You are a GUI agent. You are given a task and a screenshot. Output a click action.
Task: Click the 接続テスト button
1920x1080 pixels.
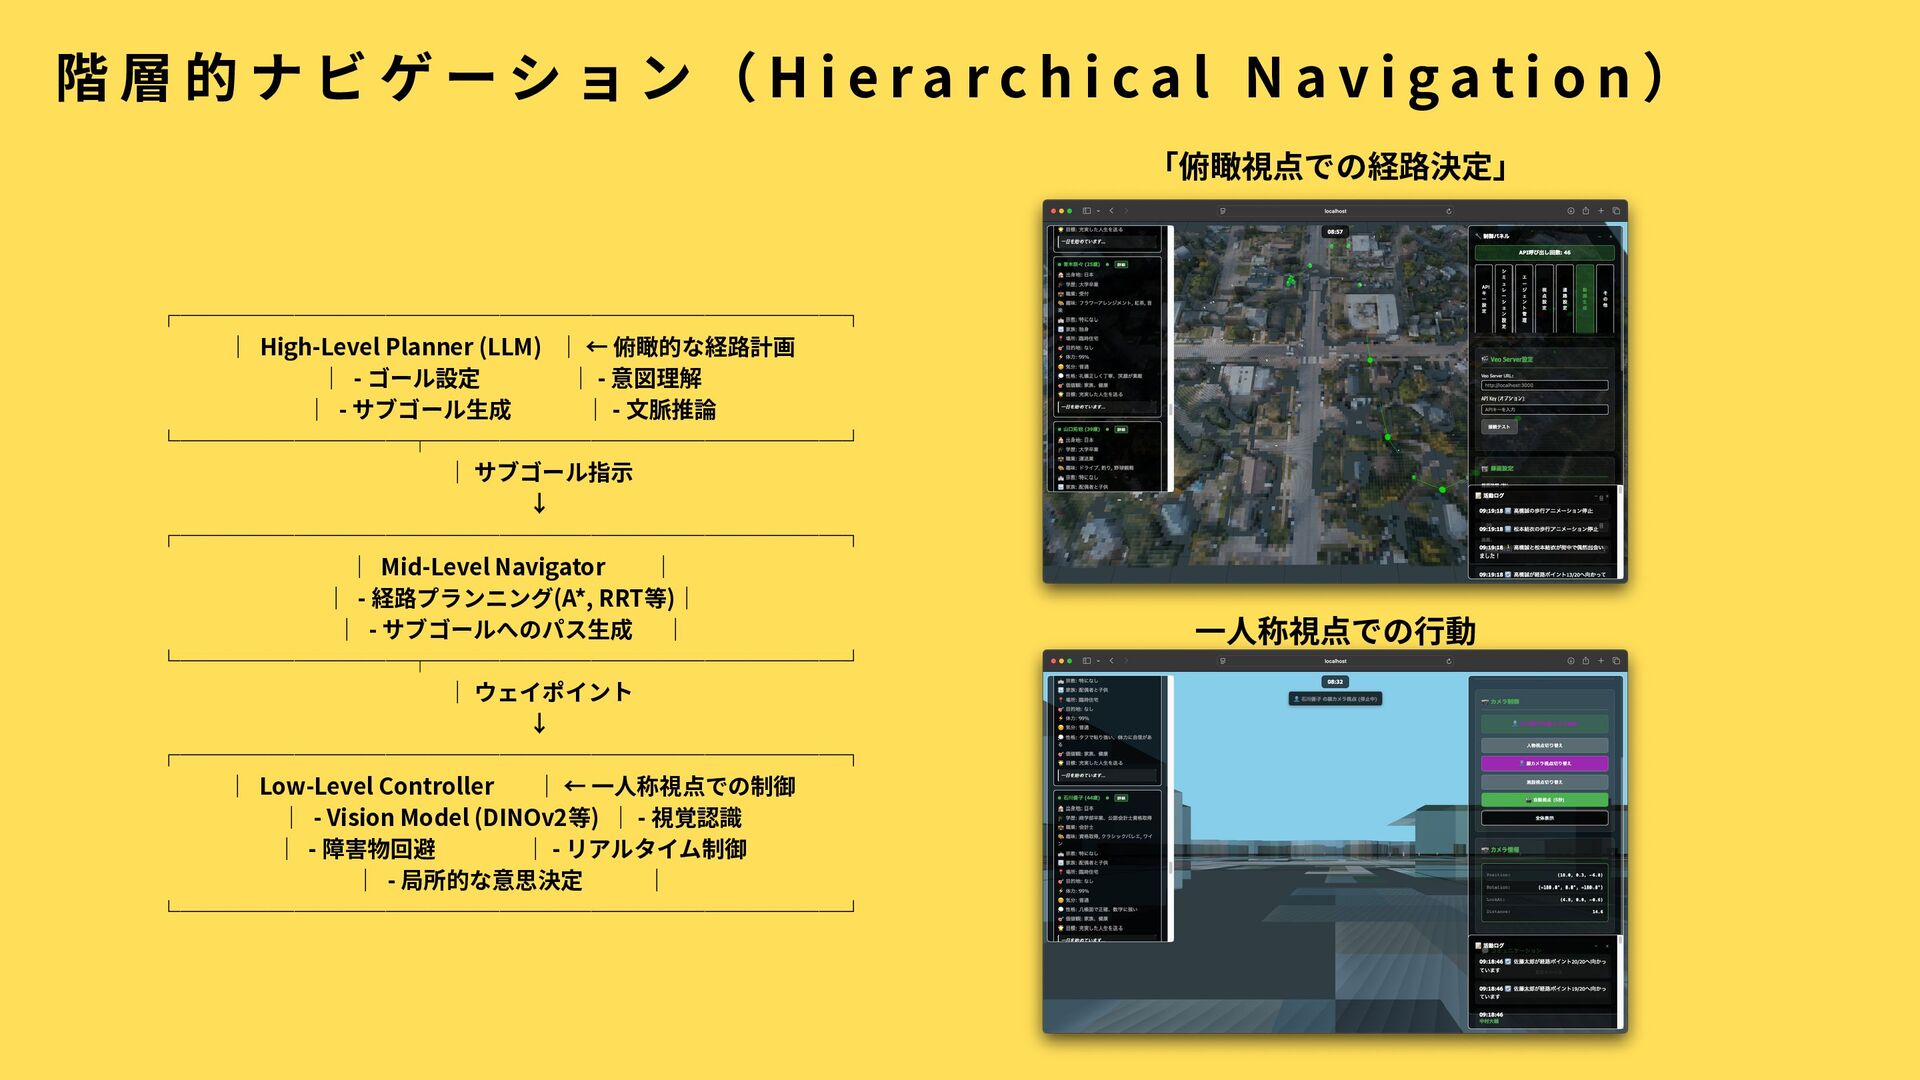click(1498, 427)
